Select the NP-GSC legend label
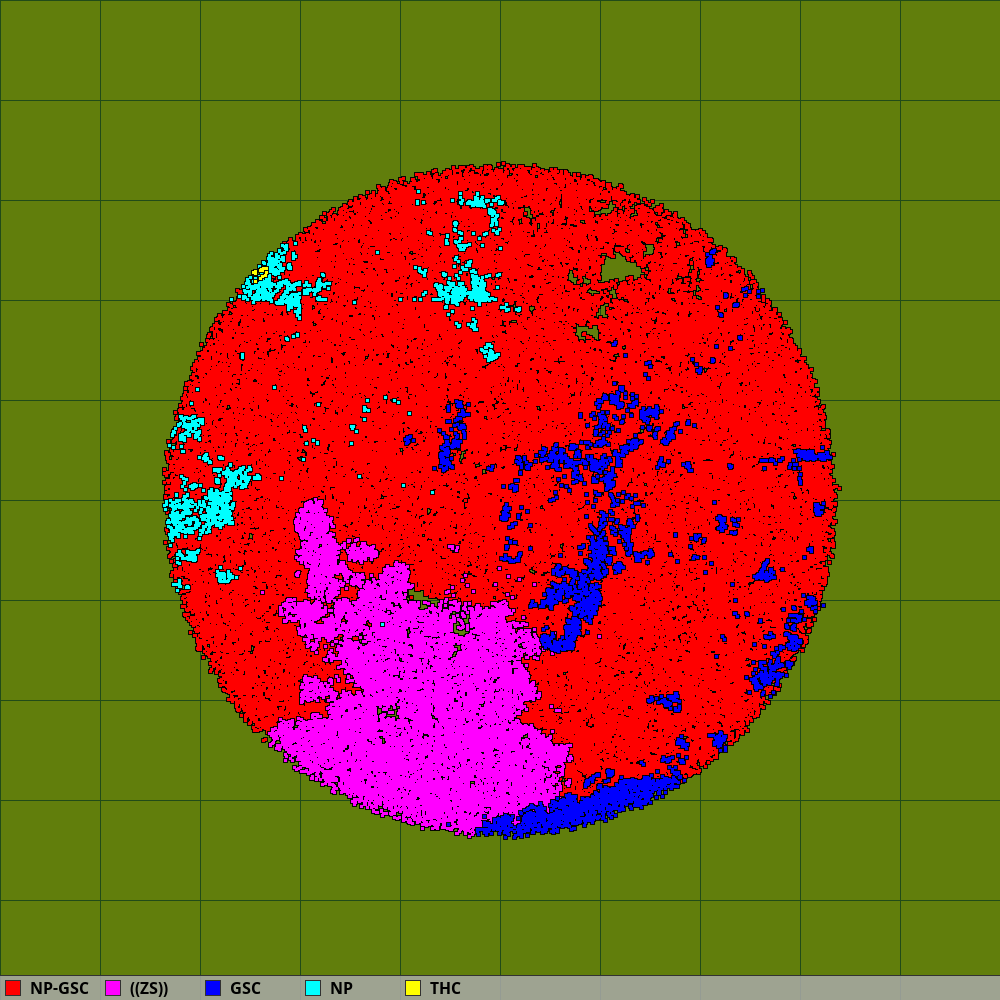Viewport: 1000px width, 1000px height. 59,988
